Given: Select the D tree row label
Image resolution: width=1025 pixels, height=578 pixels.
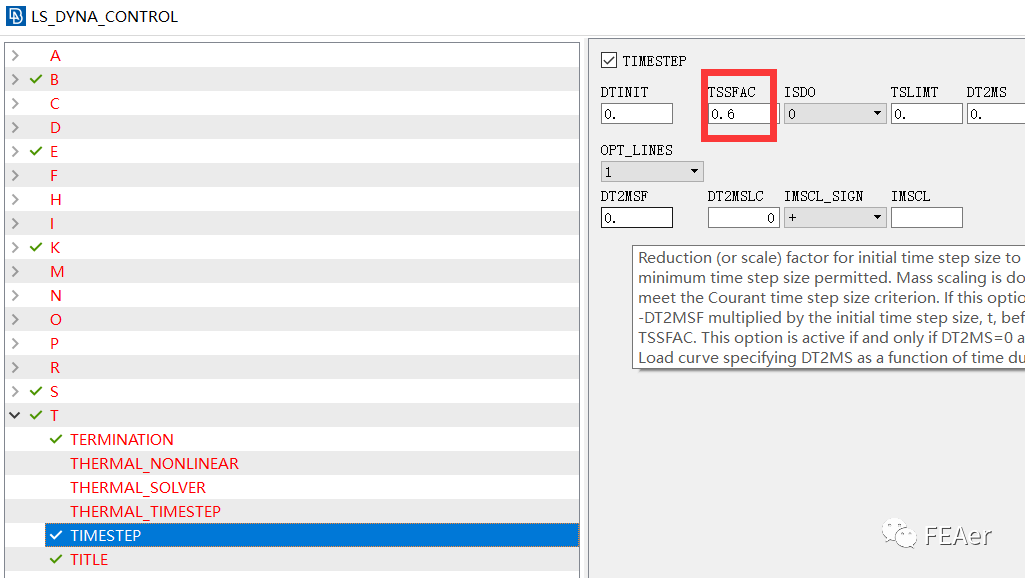Looking at the screenshot, I should coord(56,128).
